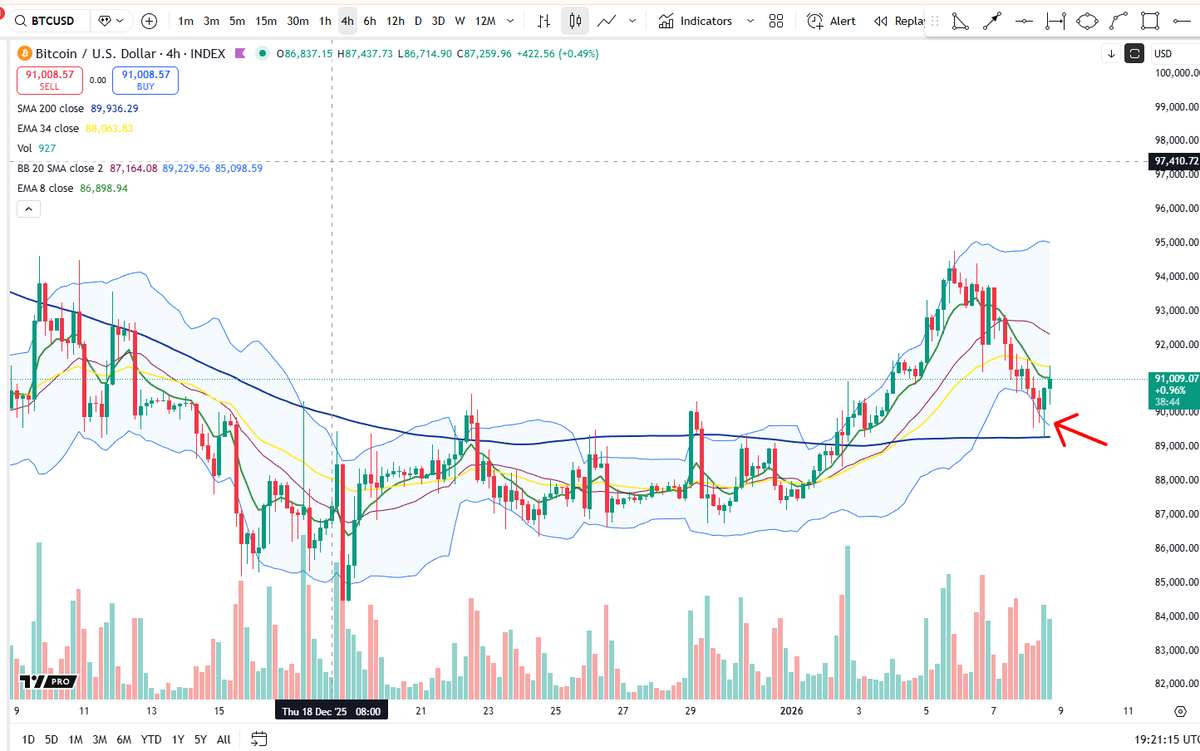
Task: Set the date range to 3M
Action: pyautogui.click(x=100, y=740)
